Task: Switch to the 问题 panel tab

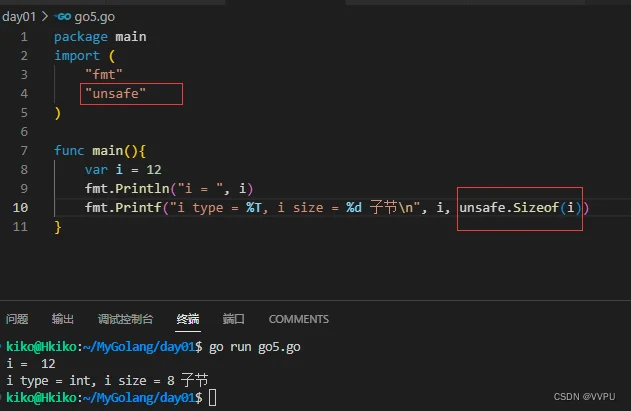Action: (17, 319)
